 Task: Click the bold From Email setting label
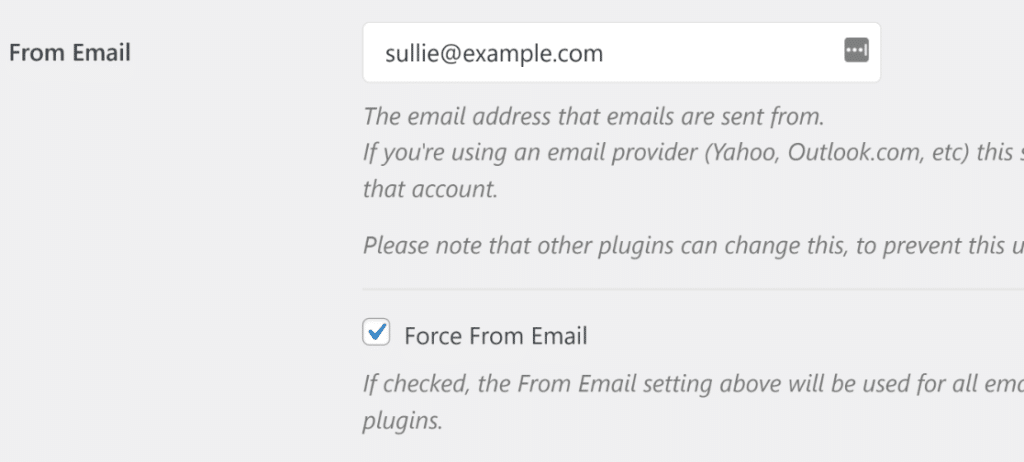coord(70,52)
